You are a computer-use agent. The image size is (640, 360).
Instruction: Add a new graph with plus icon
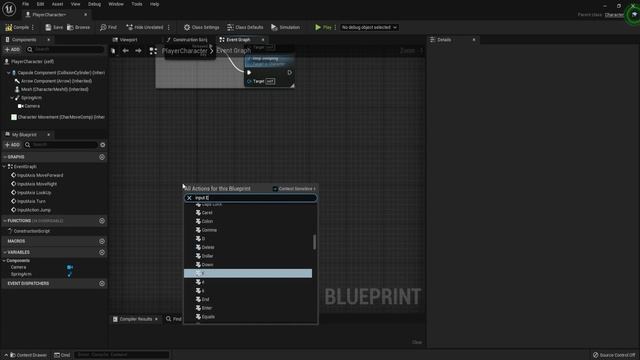pyautogui.click(x=102, y=157)
